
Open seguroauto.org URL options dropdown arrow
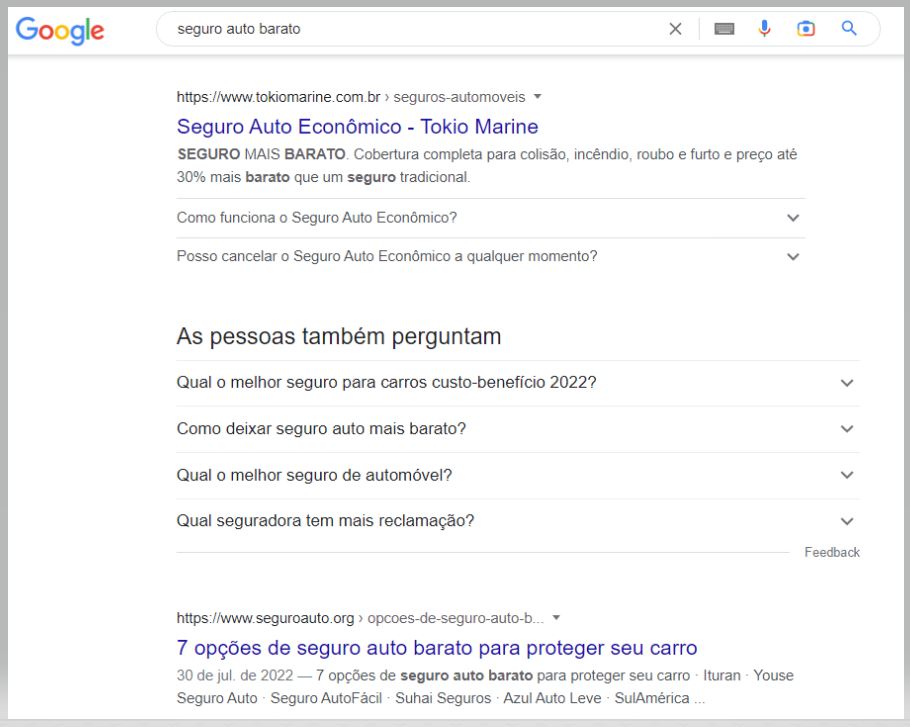pos(556,617)
